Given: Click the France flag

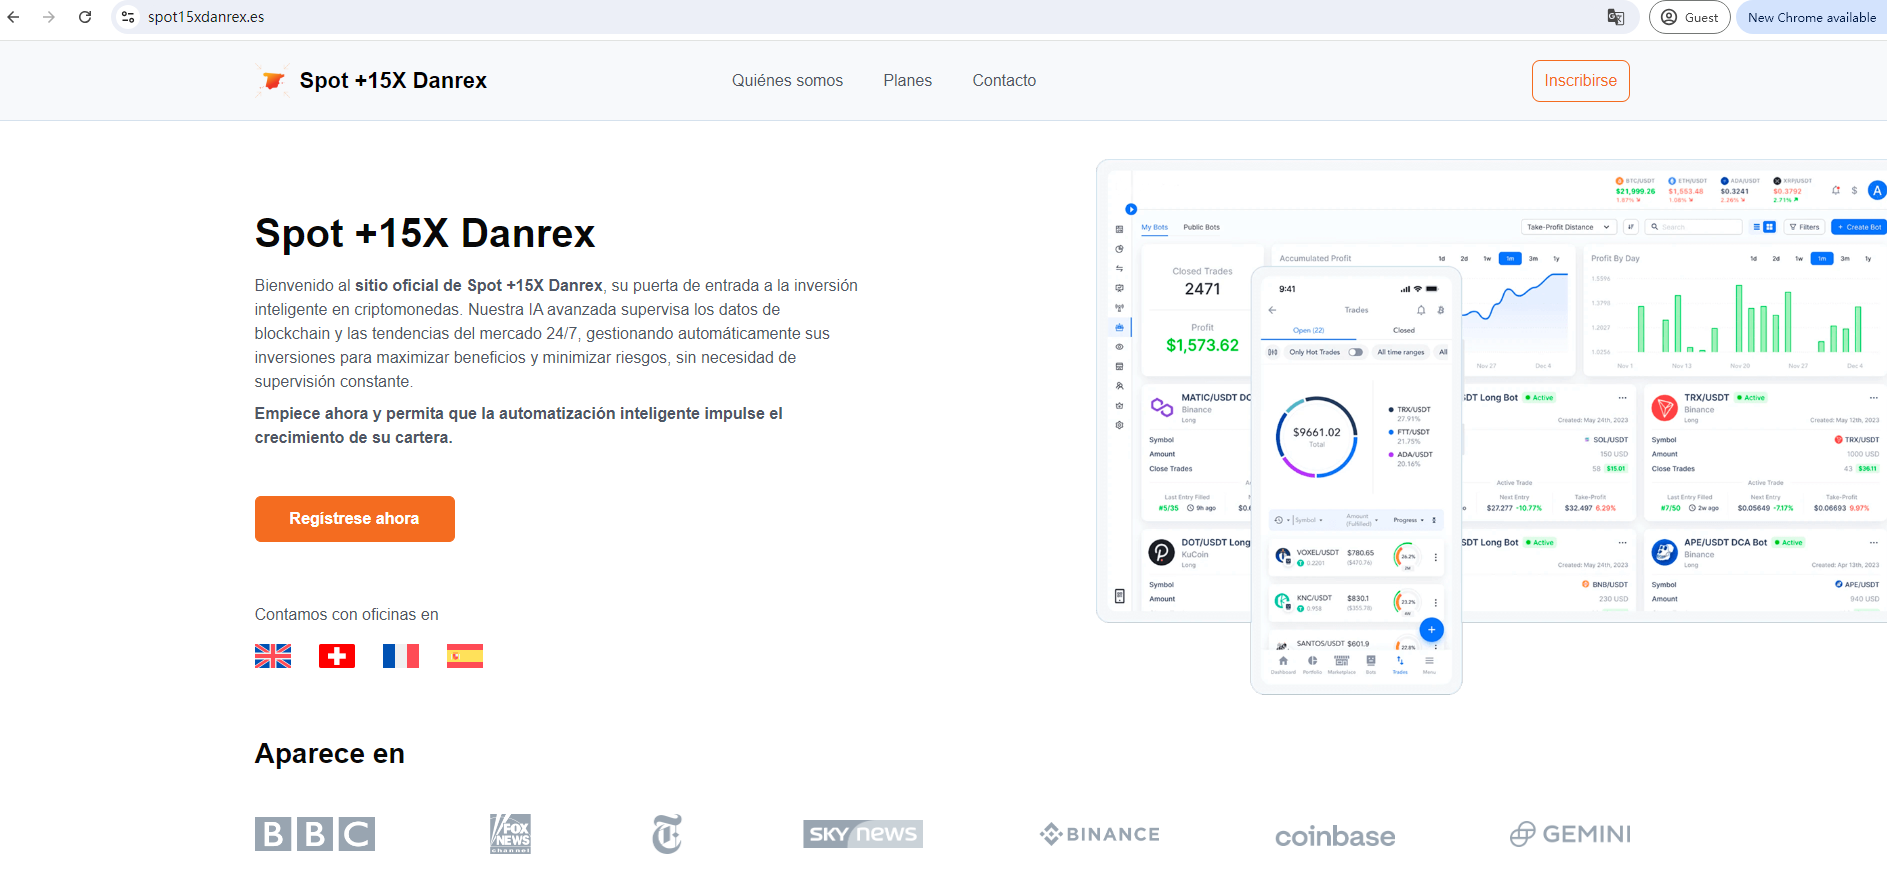Looking at the screenshot, I should [x=401, y=656].
